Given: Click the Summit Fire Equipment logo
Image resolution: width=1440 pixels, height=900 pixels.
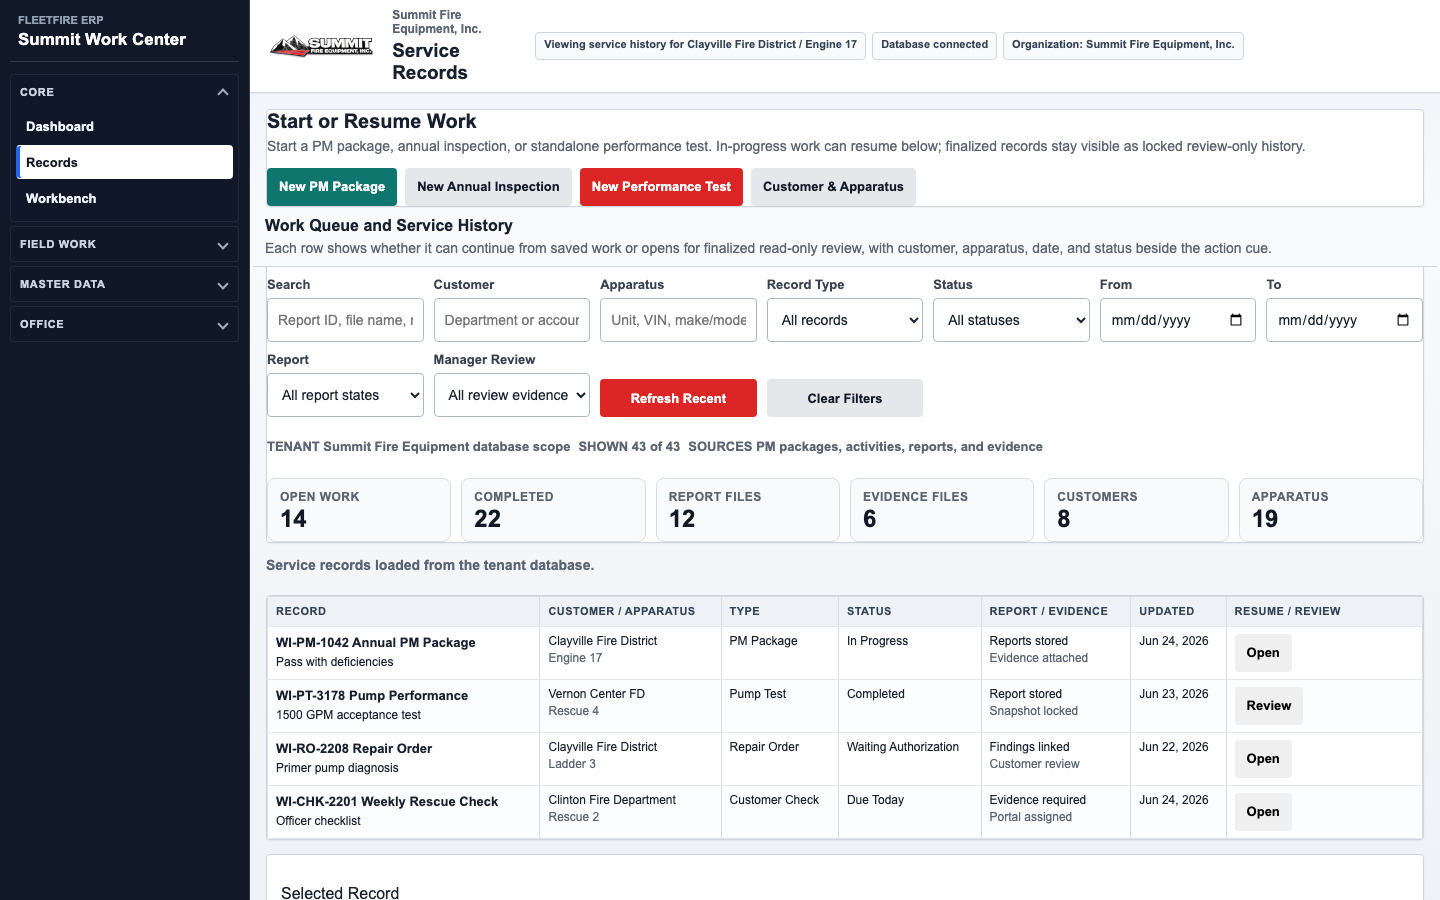Looking at the screenshot, I should click(321, 46).
